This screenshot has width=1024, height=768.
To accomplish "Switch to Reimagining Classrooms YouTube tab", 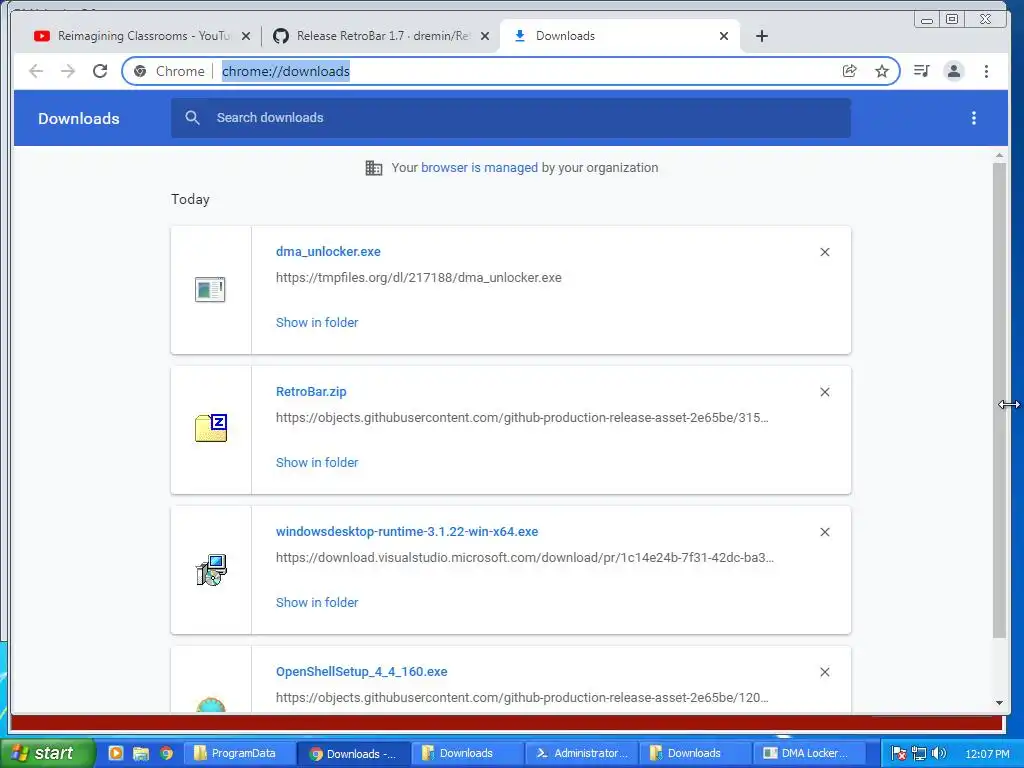I will [x=141, y=36].
